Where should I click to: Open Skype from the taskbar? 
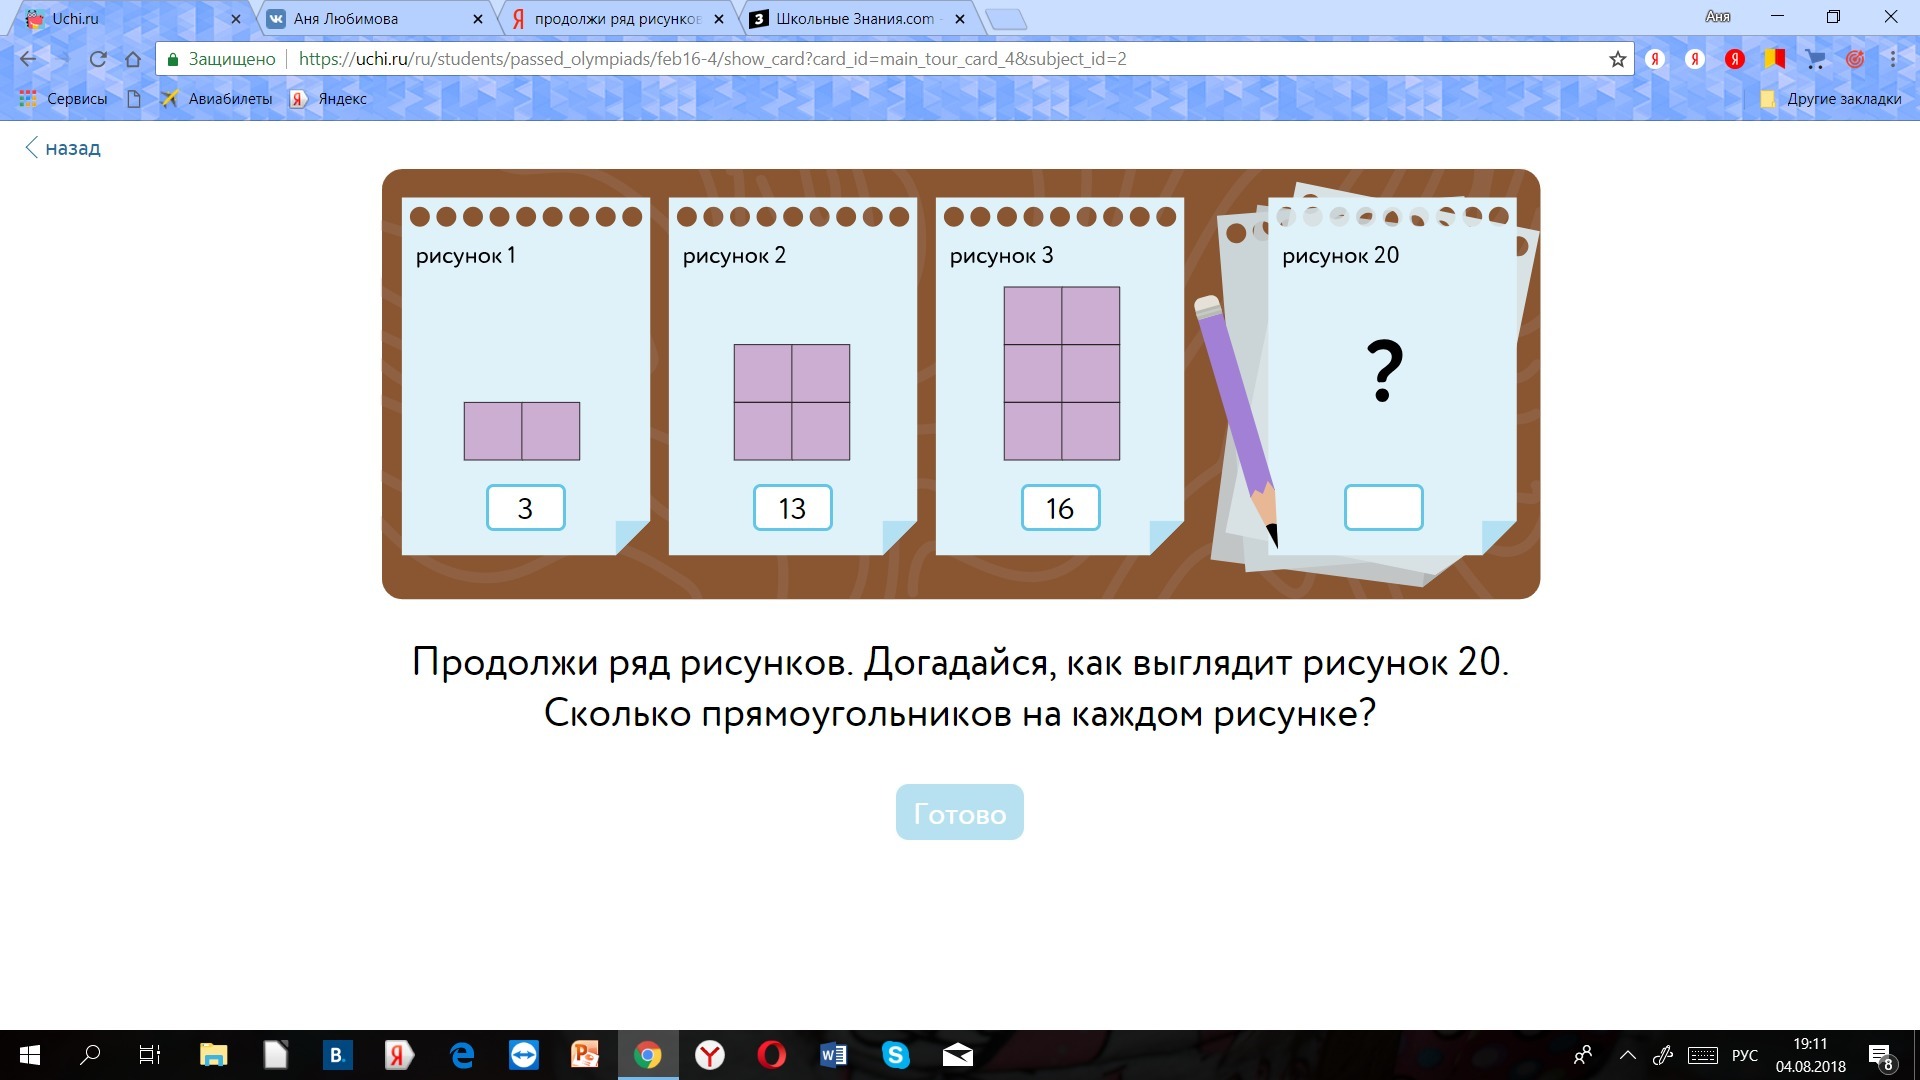pyautogui.click(x=895, y=1055)
